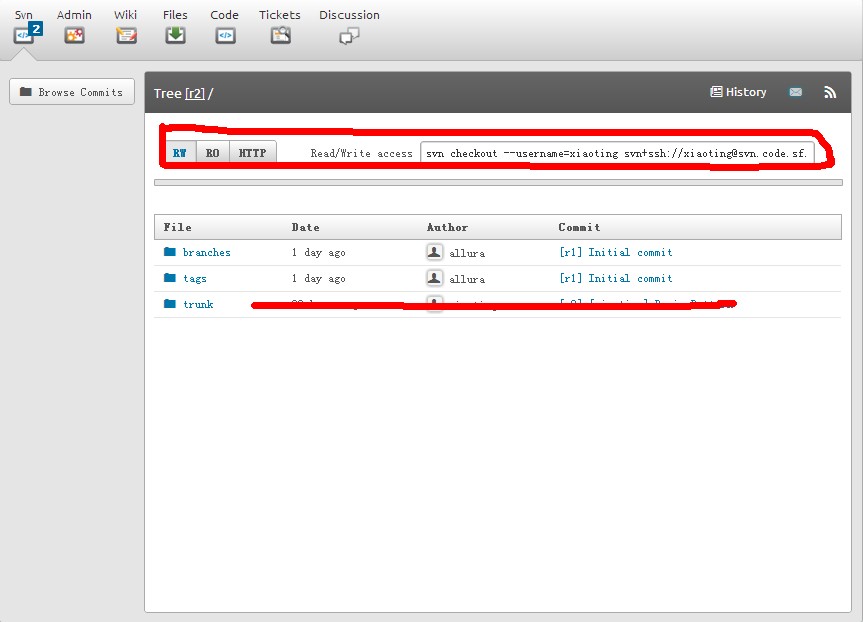Open the r2 revision link
This screenshot has height=622, width=863.
195,94
